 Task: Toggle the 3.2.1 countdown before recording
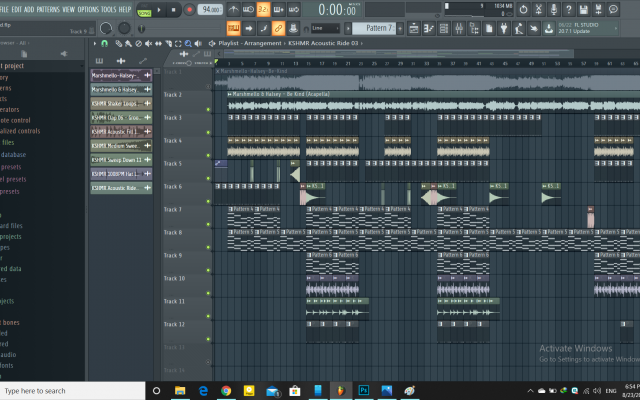[263, 9]
